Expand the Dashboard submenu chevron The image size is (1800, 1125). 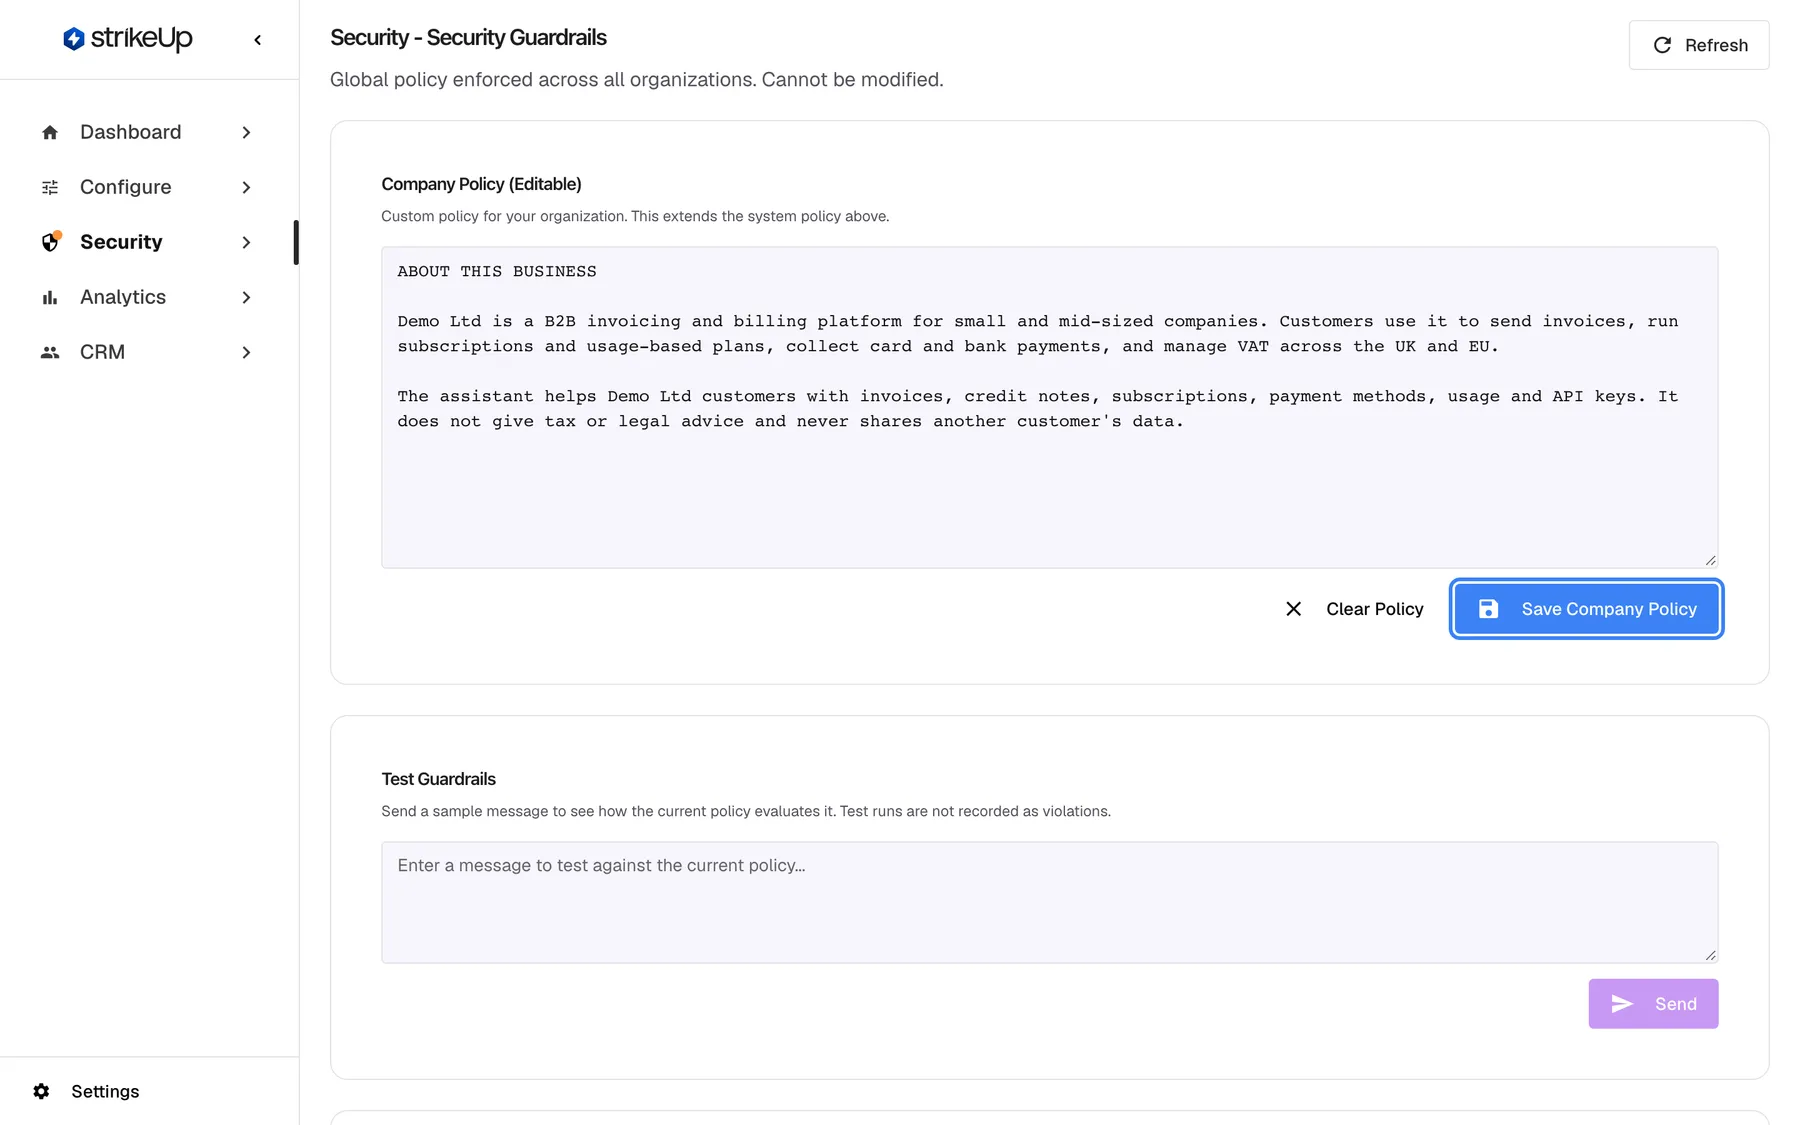pos(246,132)
